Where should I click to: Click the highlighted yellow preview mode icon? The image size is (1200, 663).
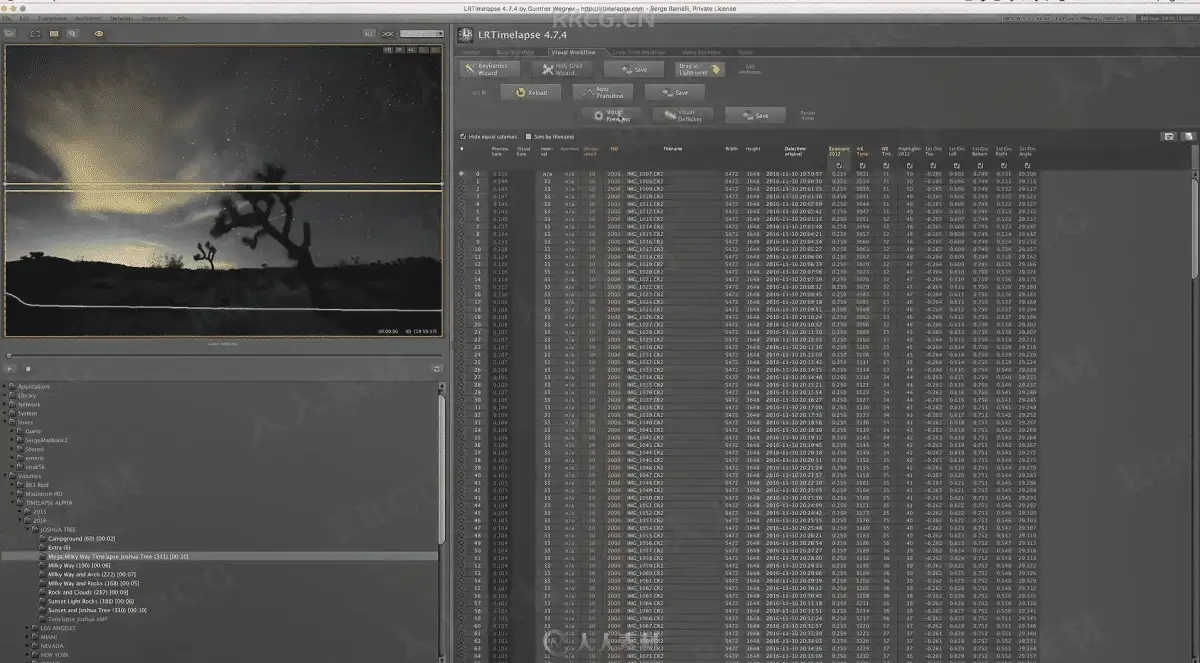[x=54, y=34]
